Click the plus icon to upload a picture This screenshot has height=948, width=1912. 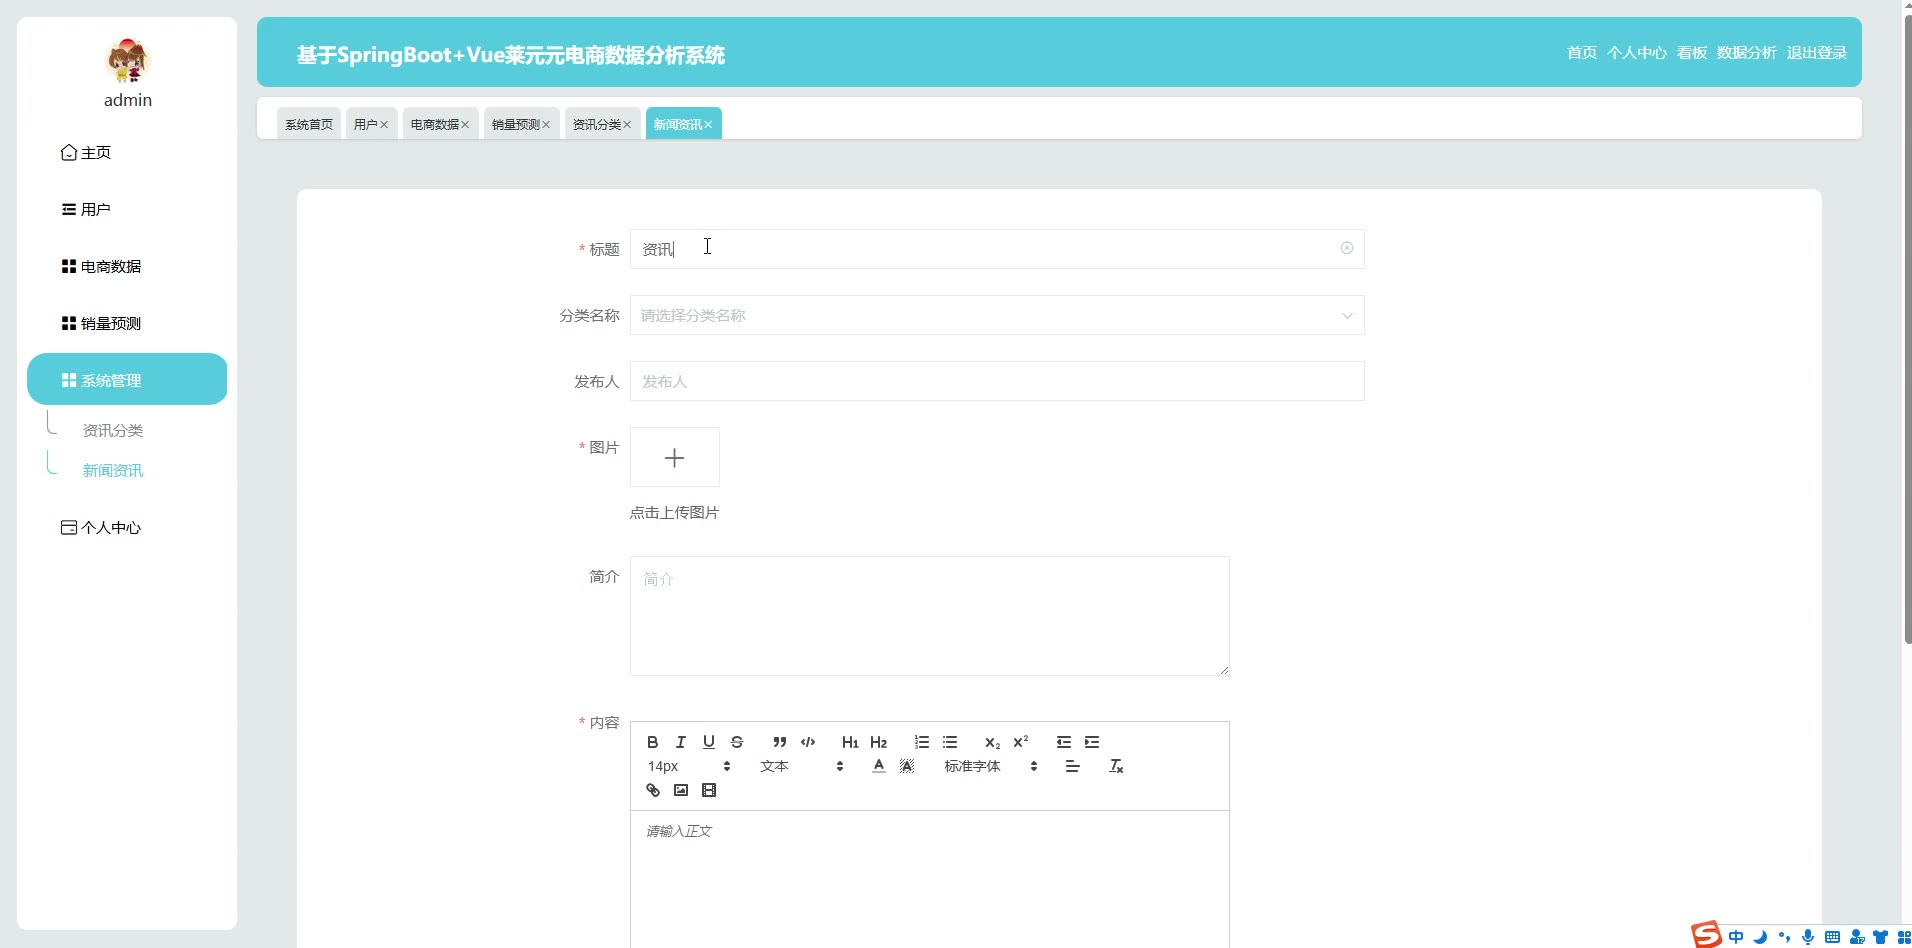[x=674, y=458]
